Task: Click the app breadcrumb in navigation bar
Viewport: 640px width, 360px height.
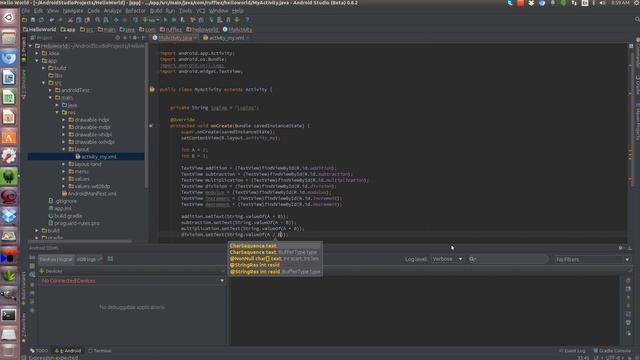Action: click(x=68, y=29)
